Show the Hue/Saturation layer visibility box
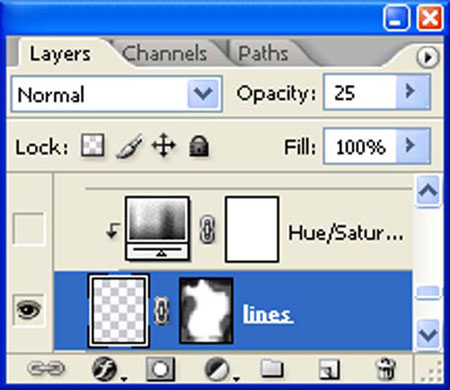The height and width of the screenshot is (390, 450). point(28,229)
